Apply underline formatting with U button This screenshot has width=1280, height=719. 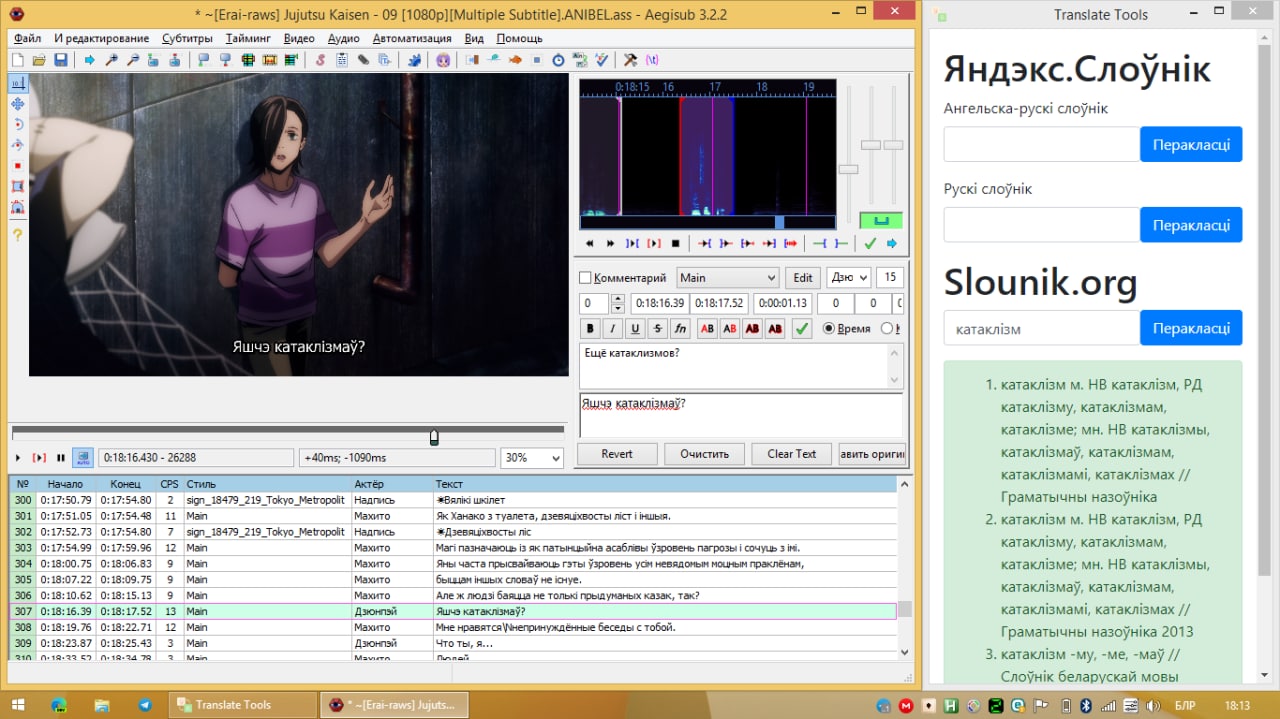635,328
